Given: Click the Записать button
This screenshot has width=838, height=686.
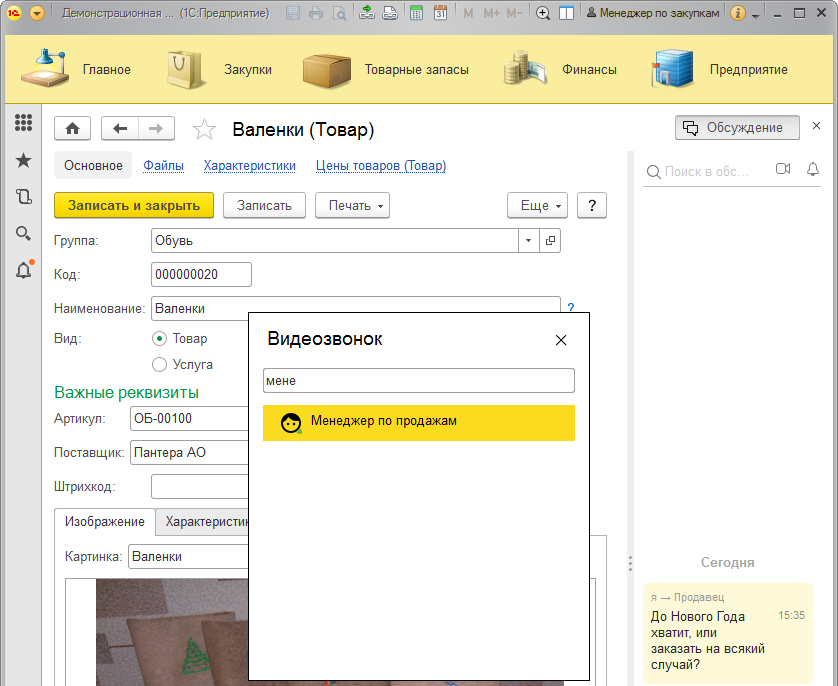Looking at the screenshot, I should [264, 206].
